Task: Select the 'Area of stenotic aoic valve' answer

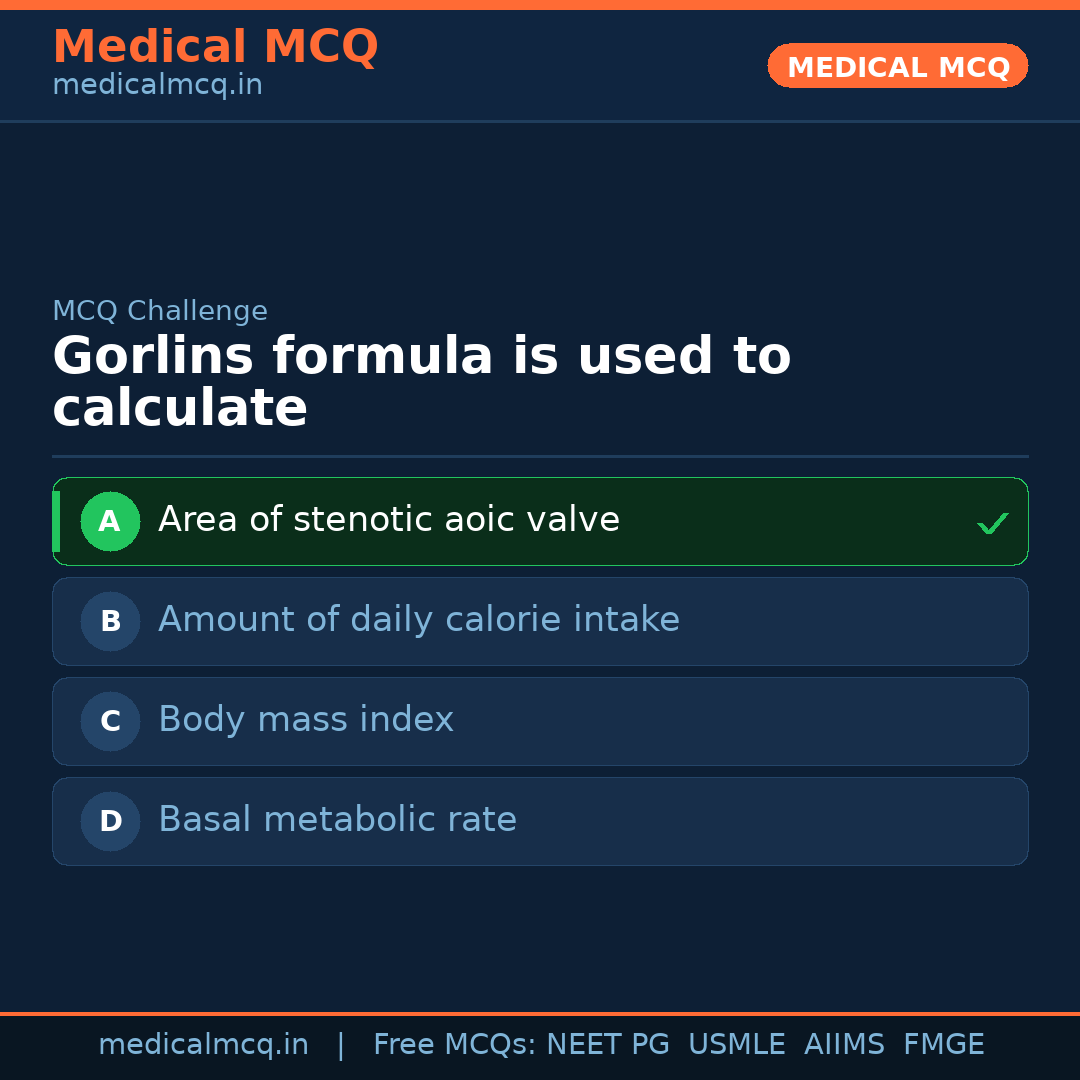Action: pos(389,520)
